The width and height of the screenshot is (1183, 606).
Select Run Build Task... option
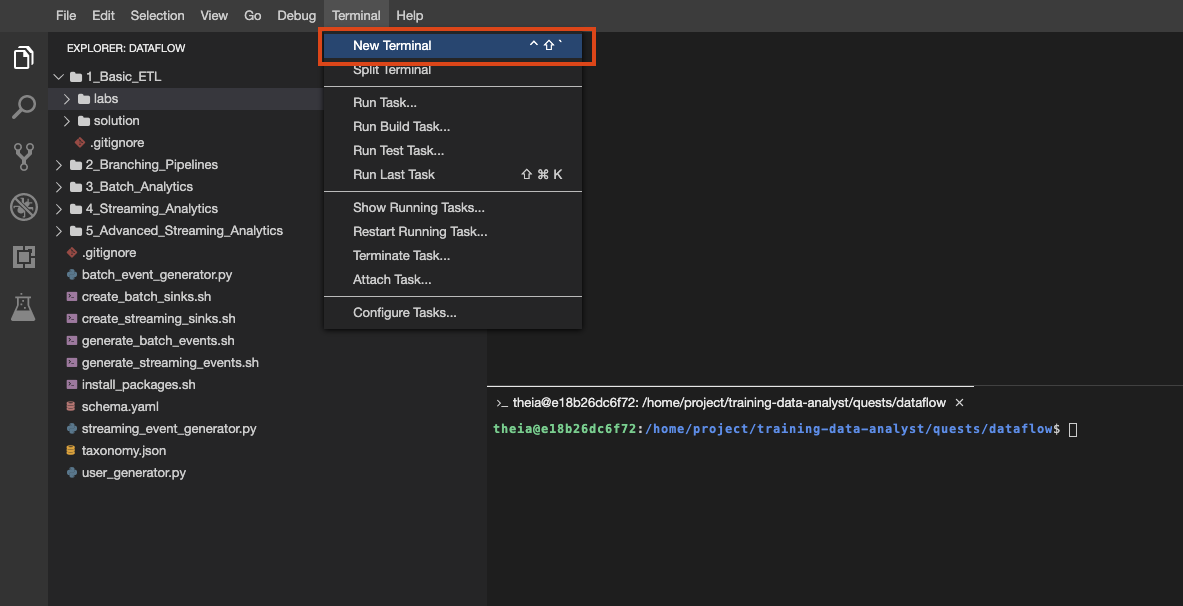pyautogui.click(x=401, y=127)
